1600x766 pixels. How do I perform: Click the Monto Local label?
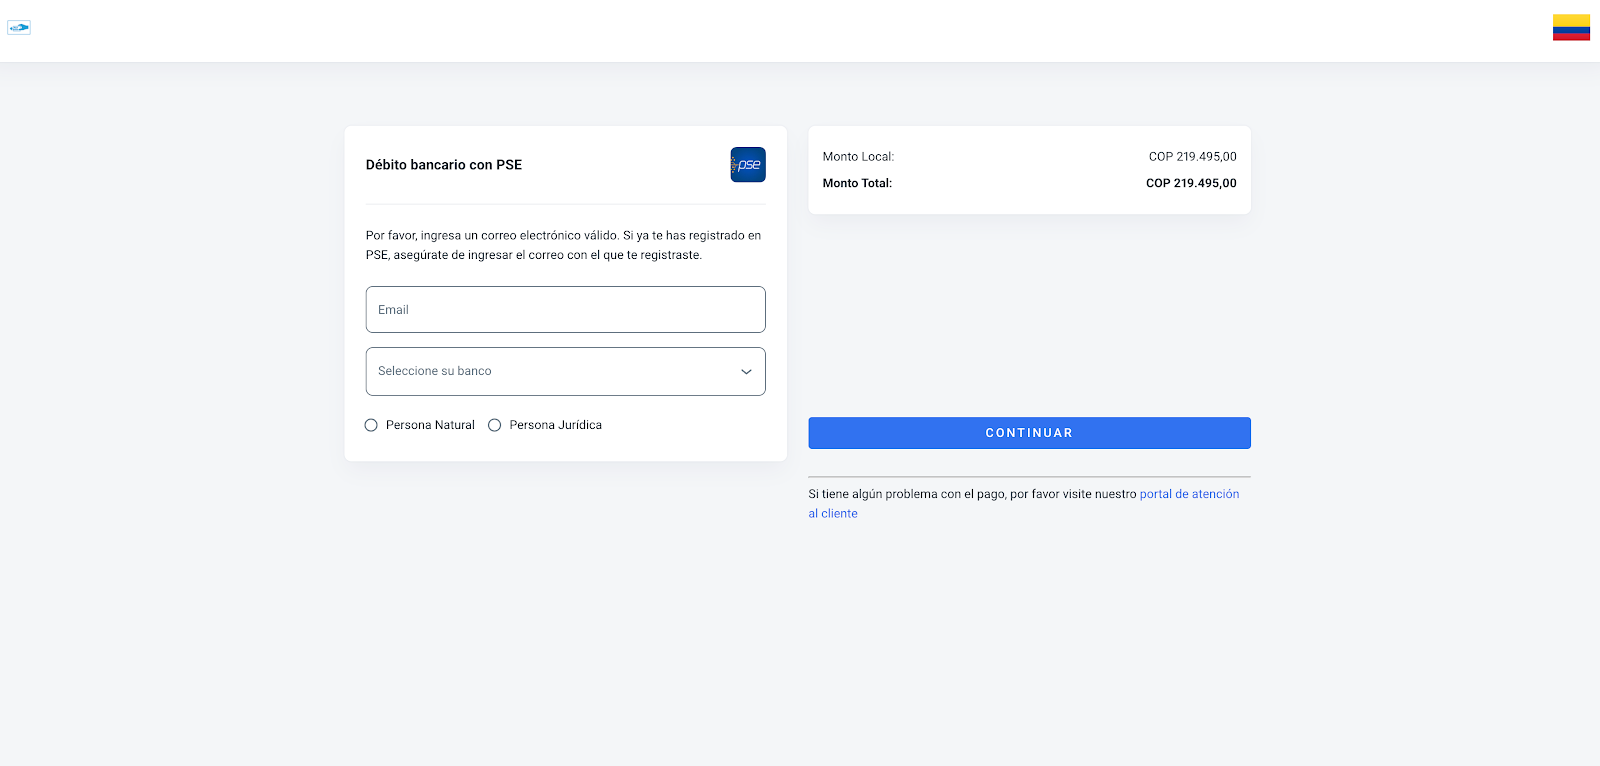point(858,157)
